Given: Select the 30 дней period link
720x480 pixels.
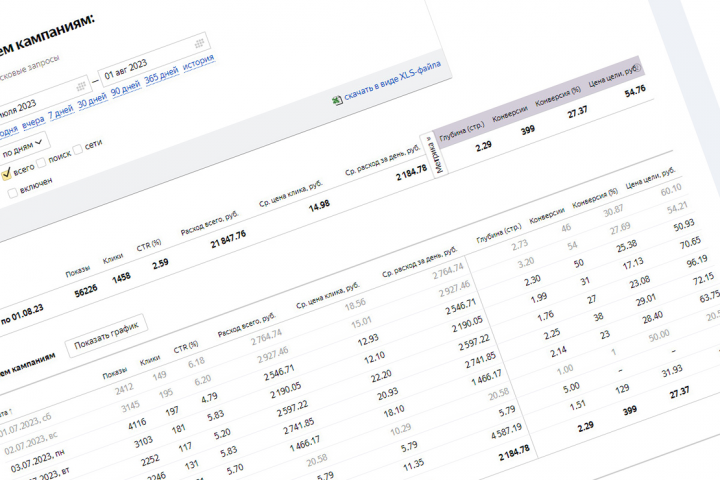Looking at the screenshot, I should tap(92, 101).
